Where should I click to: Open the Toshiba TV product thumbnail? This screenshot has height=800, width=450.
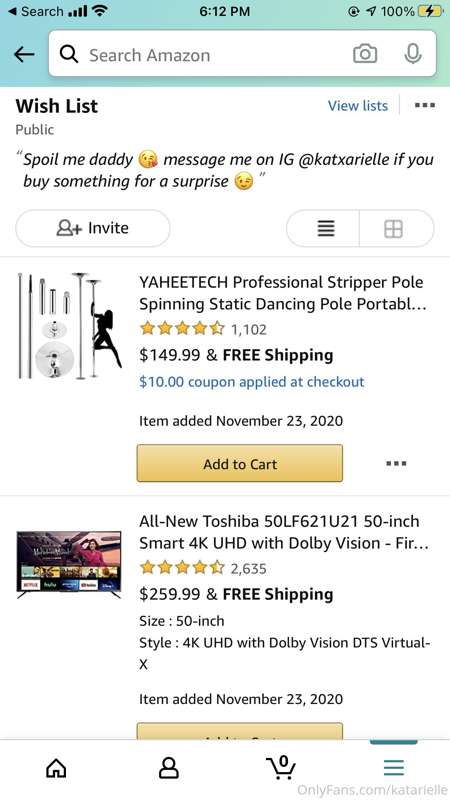tap(69, 564)
